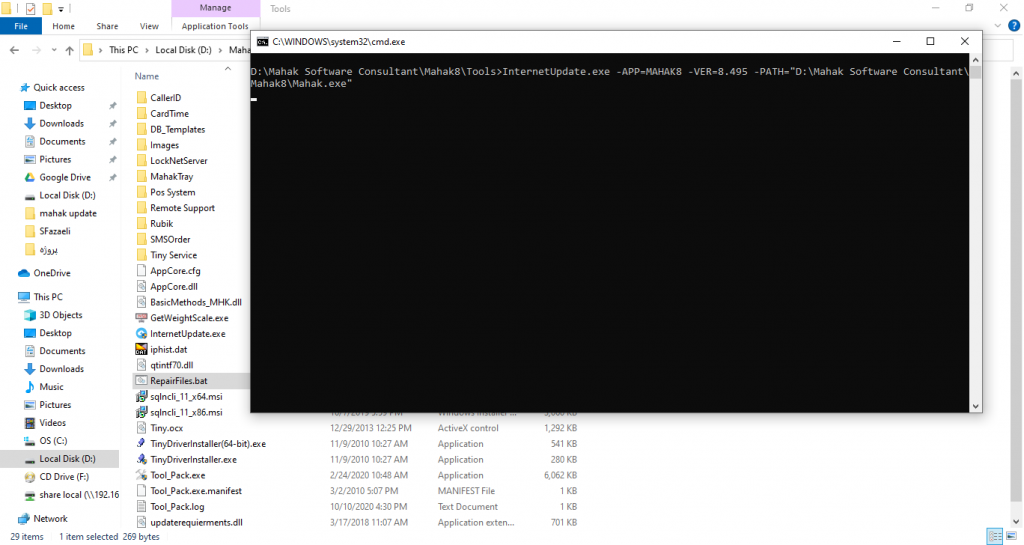
Task: Switch to the Share ribbon tab
Action: pyautogui.click(x=107, y=26)
